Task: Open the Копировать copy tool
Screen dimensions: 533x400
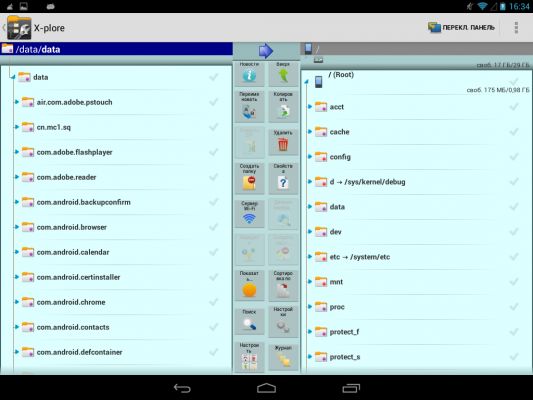Action: tap(283, 106)
